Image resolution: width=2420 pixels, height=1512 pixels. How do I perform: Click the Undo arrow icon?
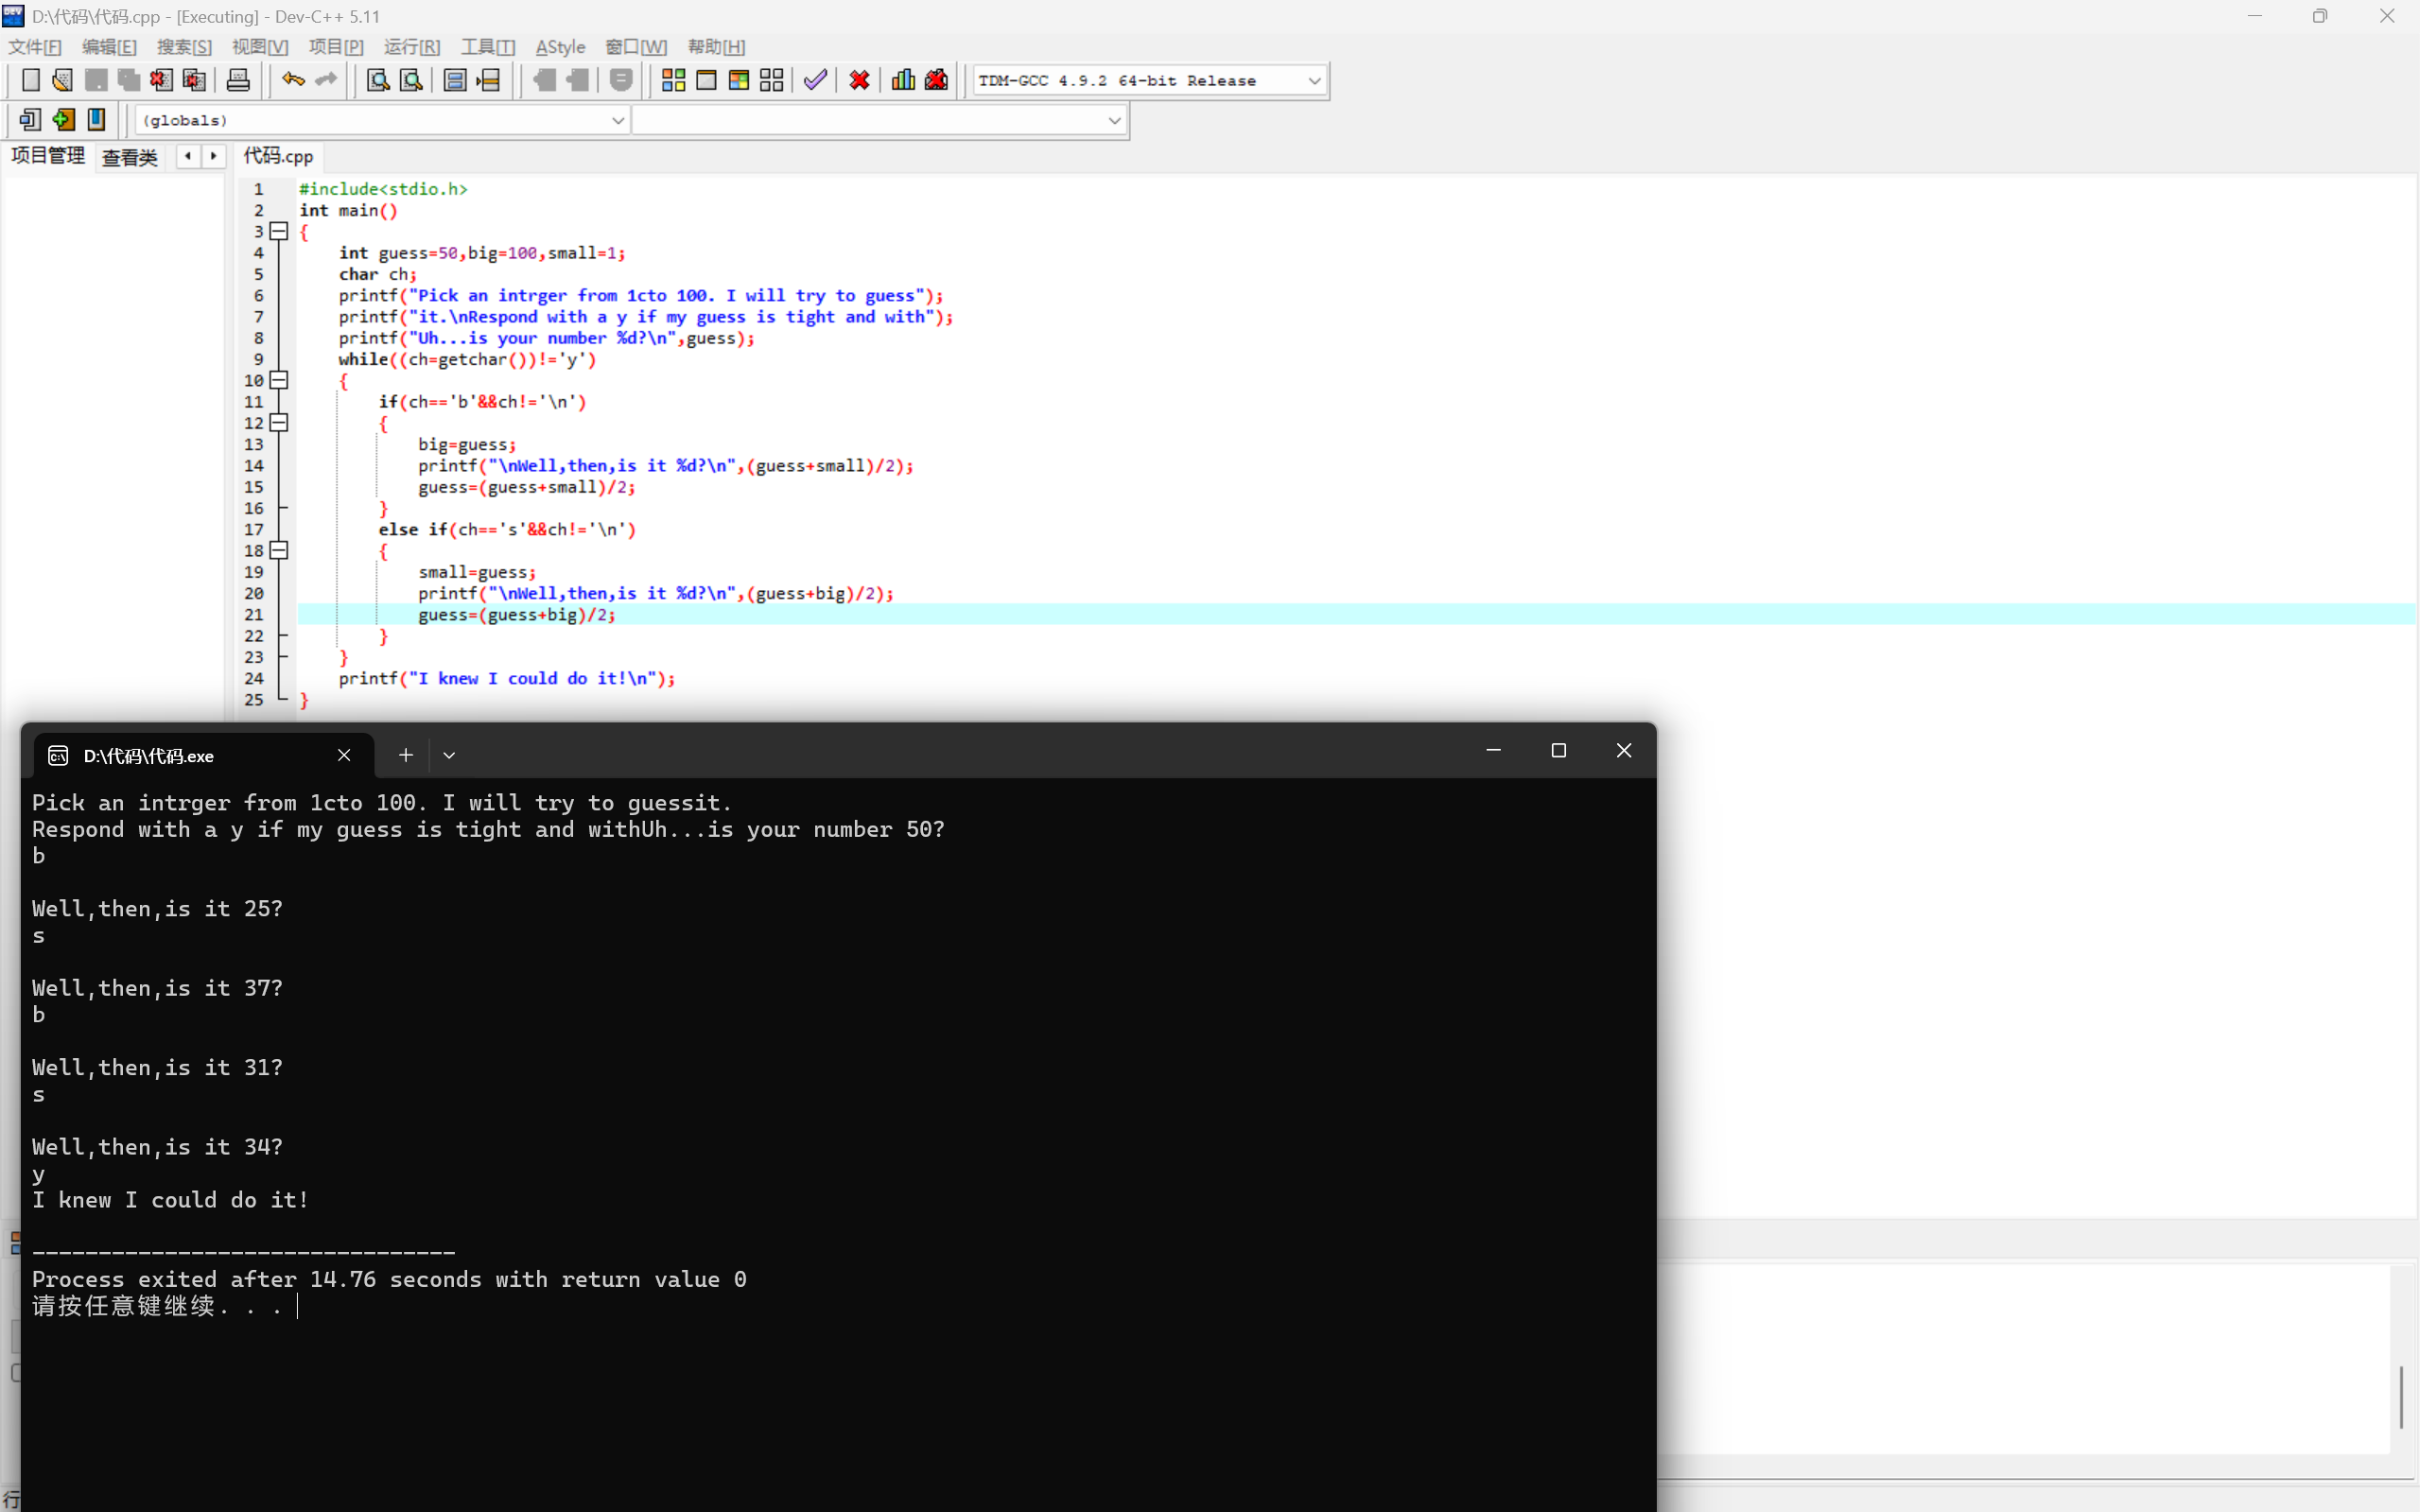pyautogui.click(x=292, y=80)
